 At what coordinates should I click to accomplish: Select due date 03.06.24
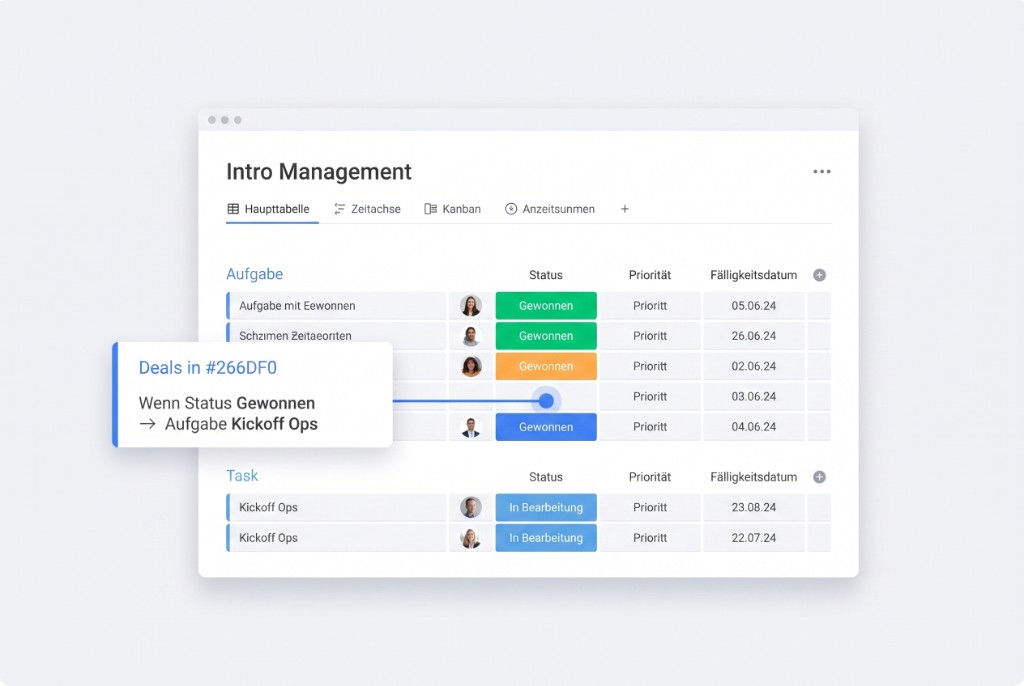754,397
